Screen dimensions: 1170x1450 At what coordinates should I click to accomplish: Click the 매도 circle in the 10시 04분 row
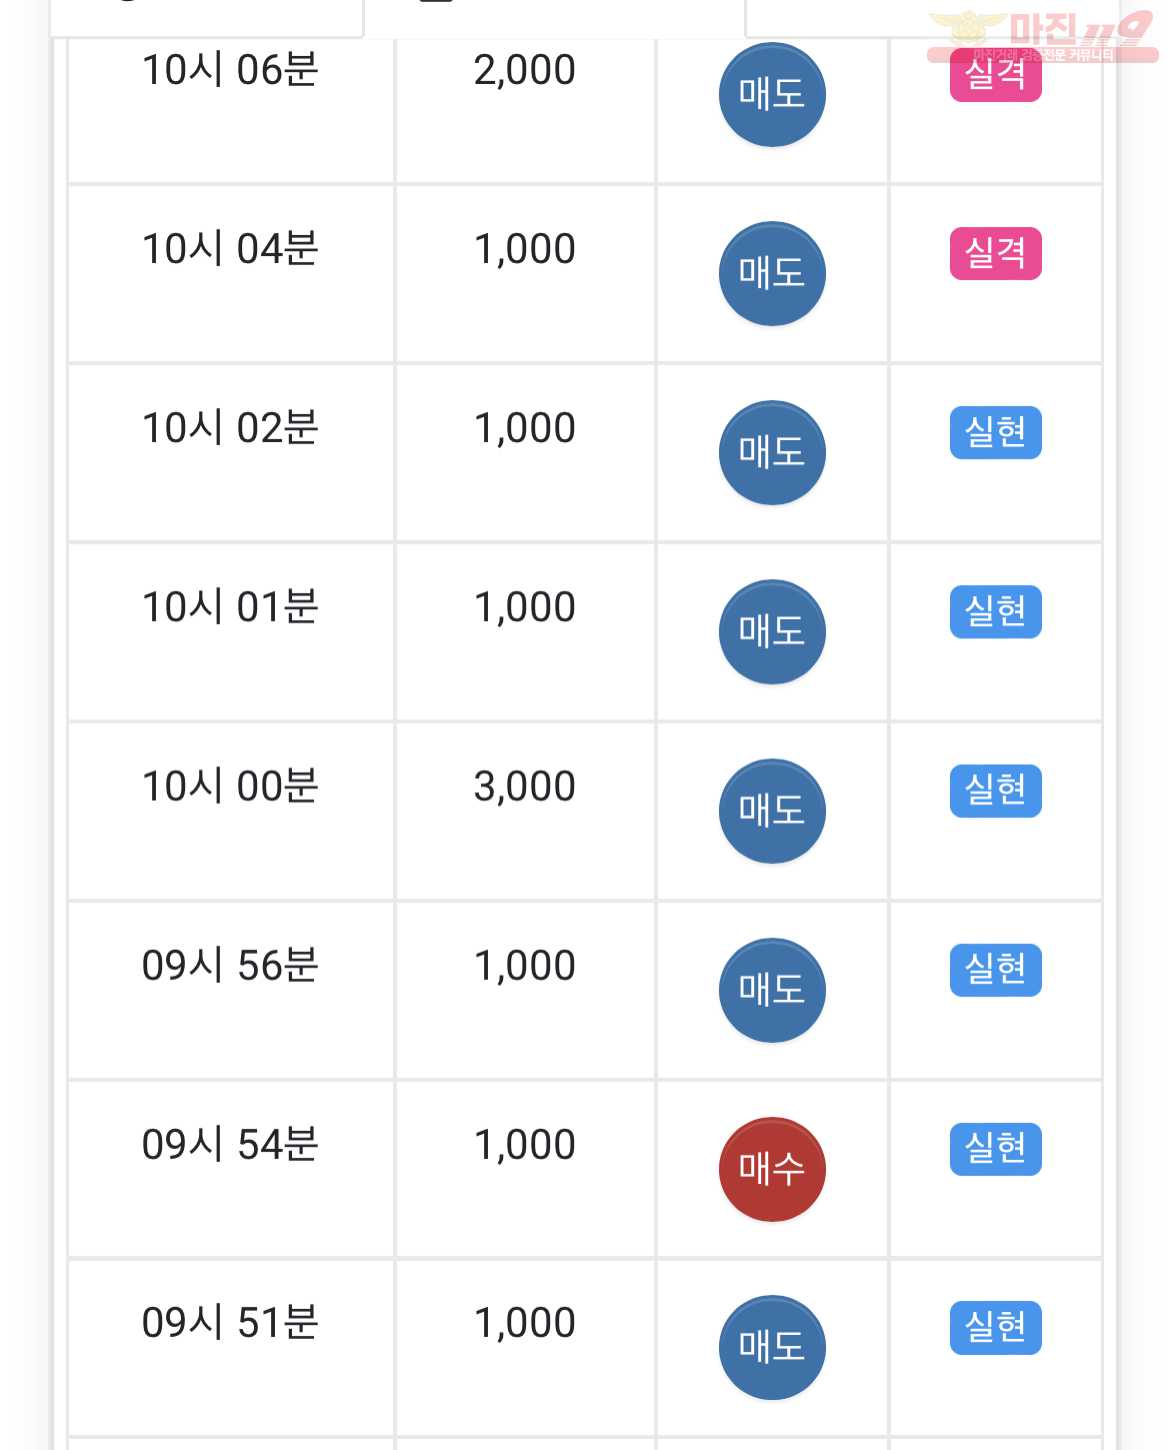(772, 274)
